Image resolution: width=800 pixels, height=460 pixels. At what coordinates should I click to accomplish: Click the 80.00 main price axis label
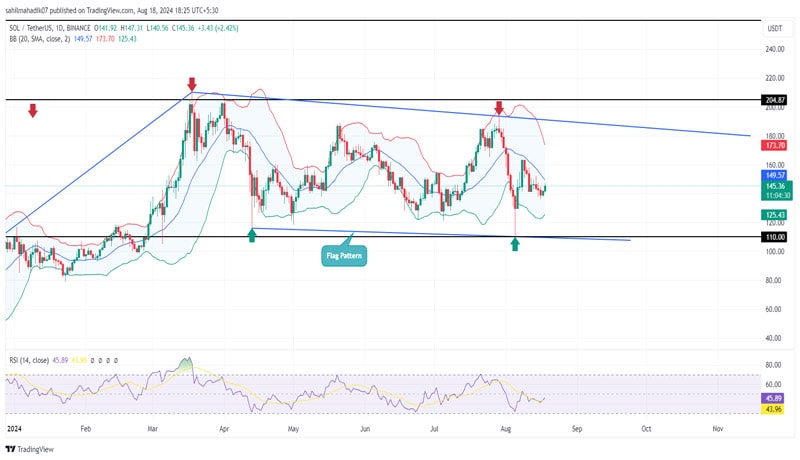click(773, 280)
